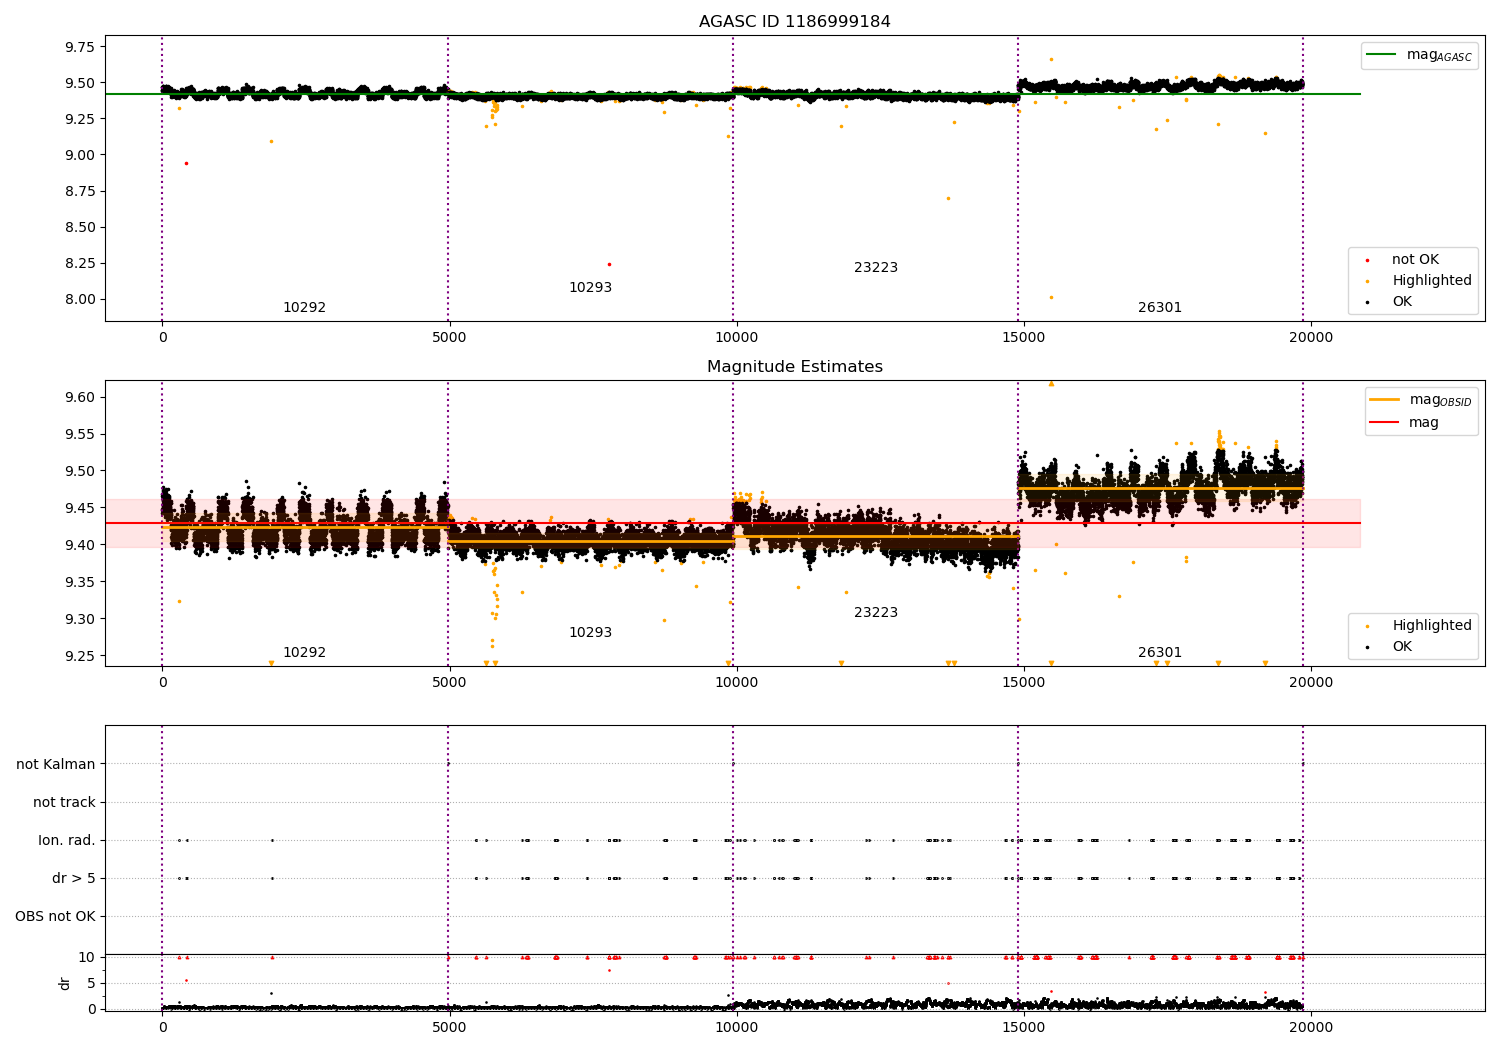Screen dimensions: 1500x1050
Task: Click the rotated 'dr' y-axis label
Action: 65,983
